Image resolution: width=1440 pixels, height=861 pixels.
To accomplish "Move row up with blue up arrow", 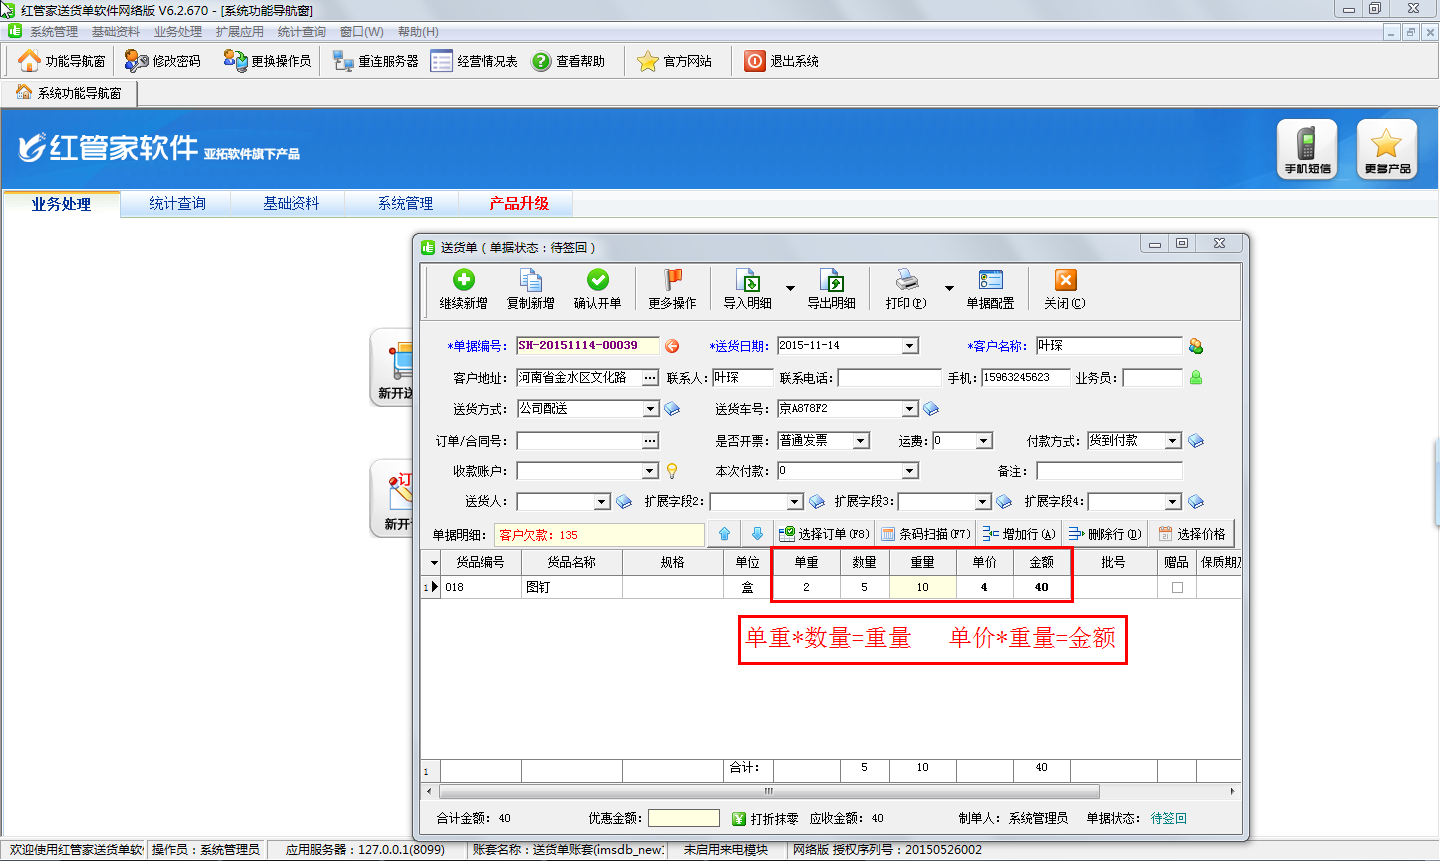I will tap(724, 534).
